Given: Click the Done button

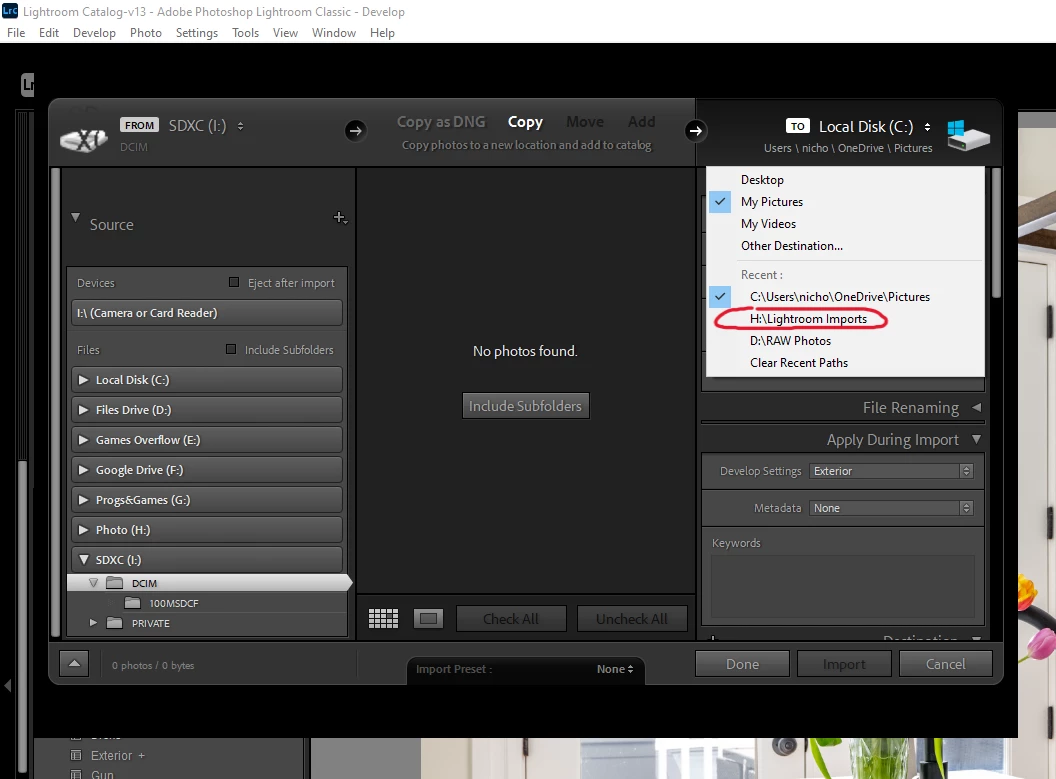Looking at the screenshot, I should [742, 664].
